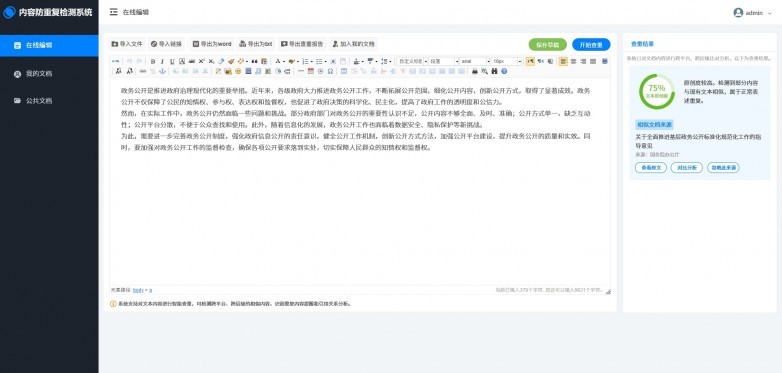
Task: Click the 导入链接 button
Action: click(167, 44)
